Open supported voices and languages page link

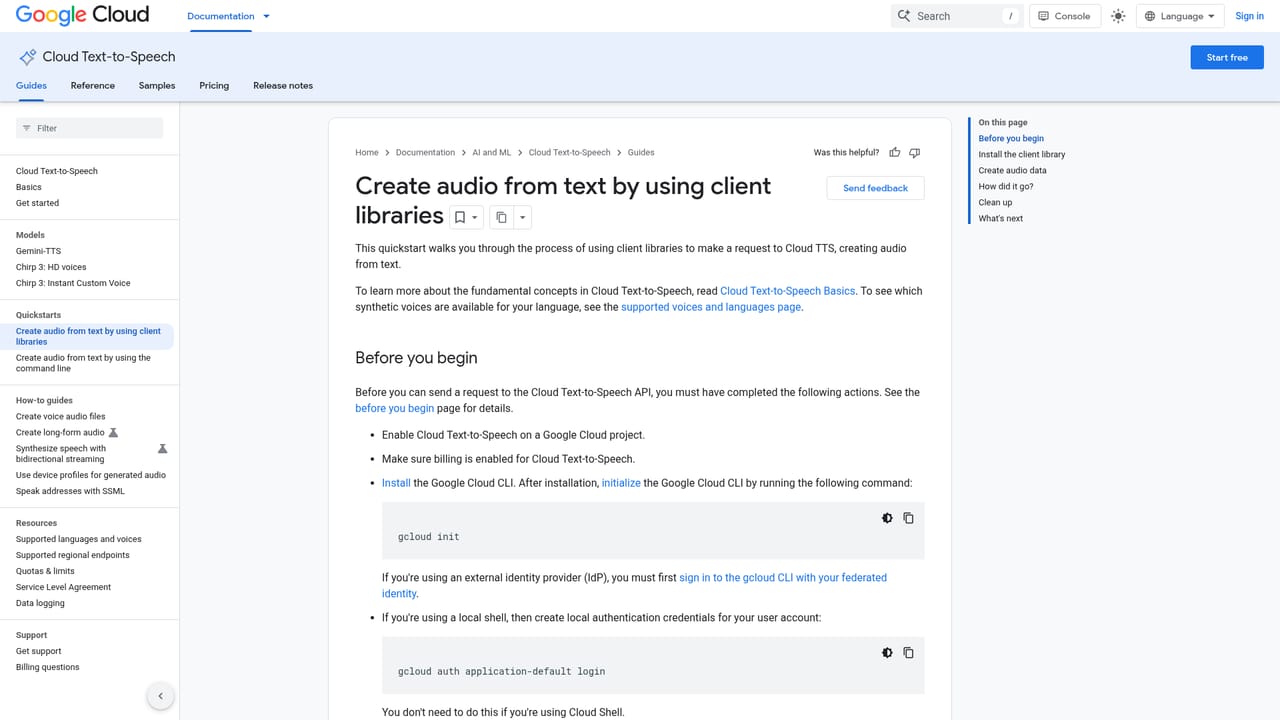point(711,307)
